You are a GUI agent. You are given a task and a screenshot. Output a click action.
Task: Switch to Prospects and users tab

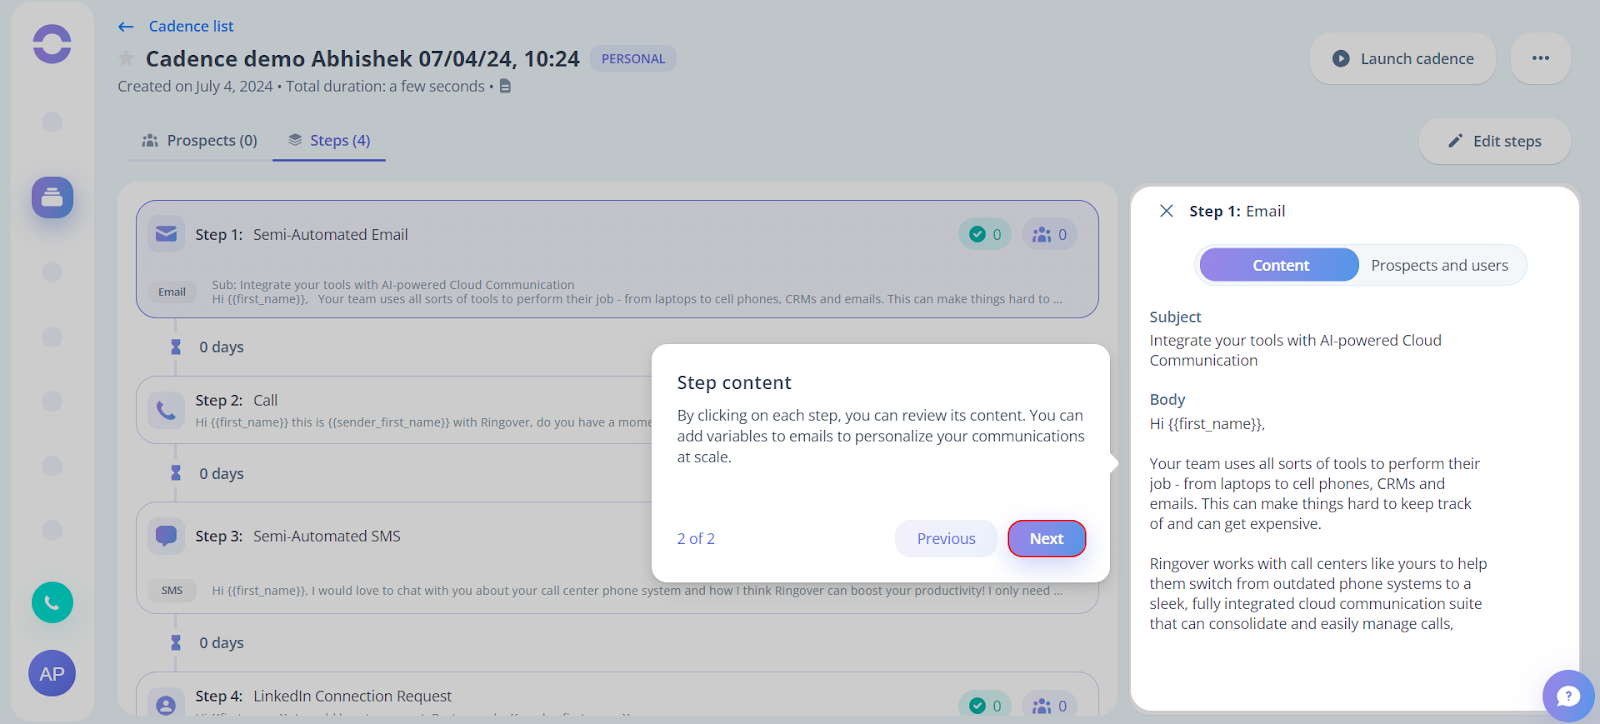coord(1439,265)
